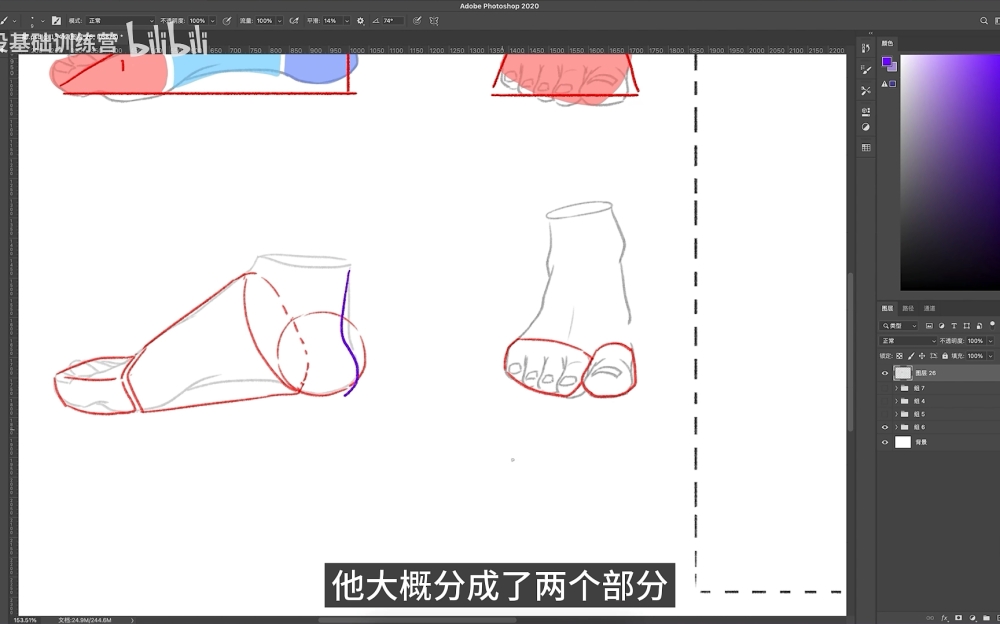Image resolution: width=1000 pixels, height=624 pixels.
Task: Show the 组 4 group visibility box
Action: [x=885, y=401]
